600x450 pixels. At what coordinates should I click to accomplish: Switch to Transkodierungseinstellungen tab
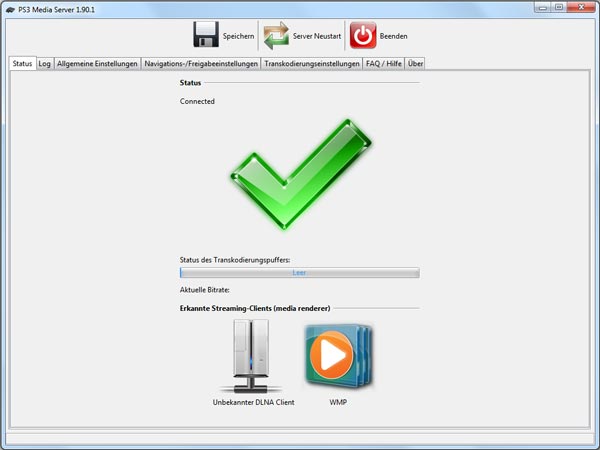point(312,64)
